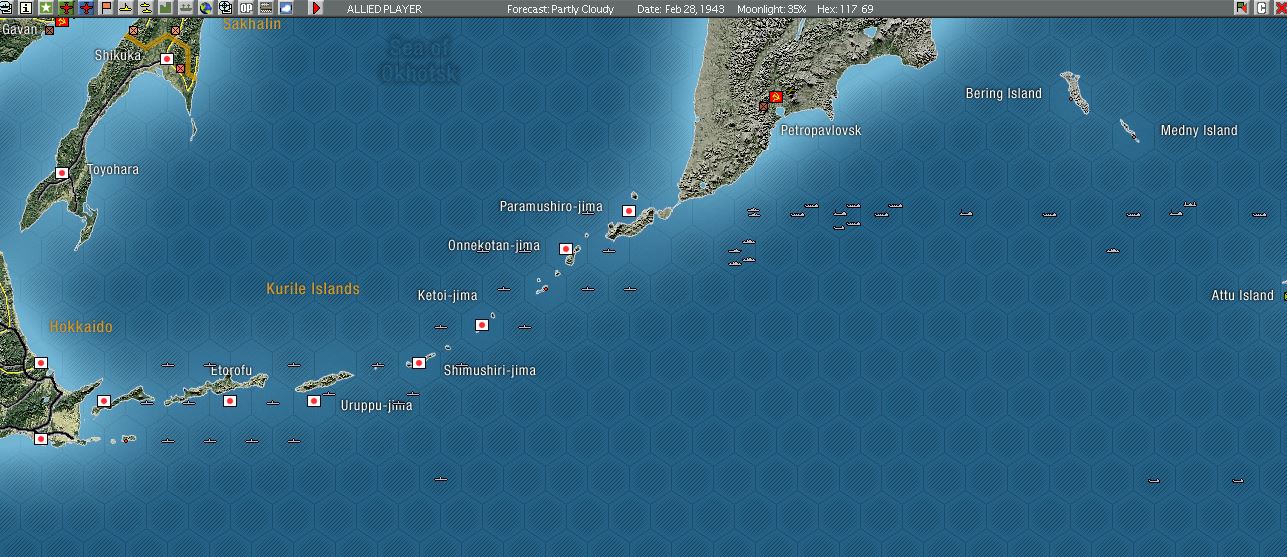The height and width of the screenshot is (557, 1287).
Task: Click the 'Medny Island' map label
Action: click(x=1199, y=130)
